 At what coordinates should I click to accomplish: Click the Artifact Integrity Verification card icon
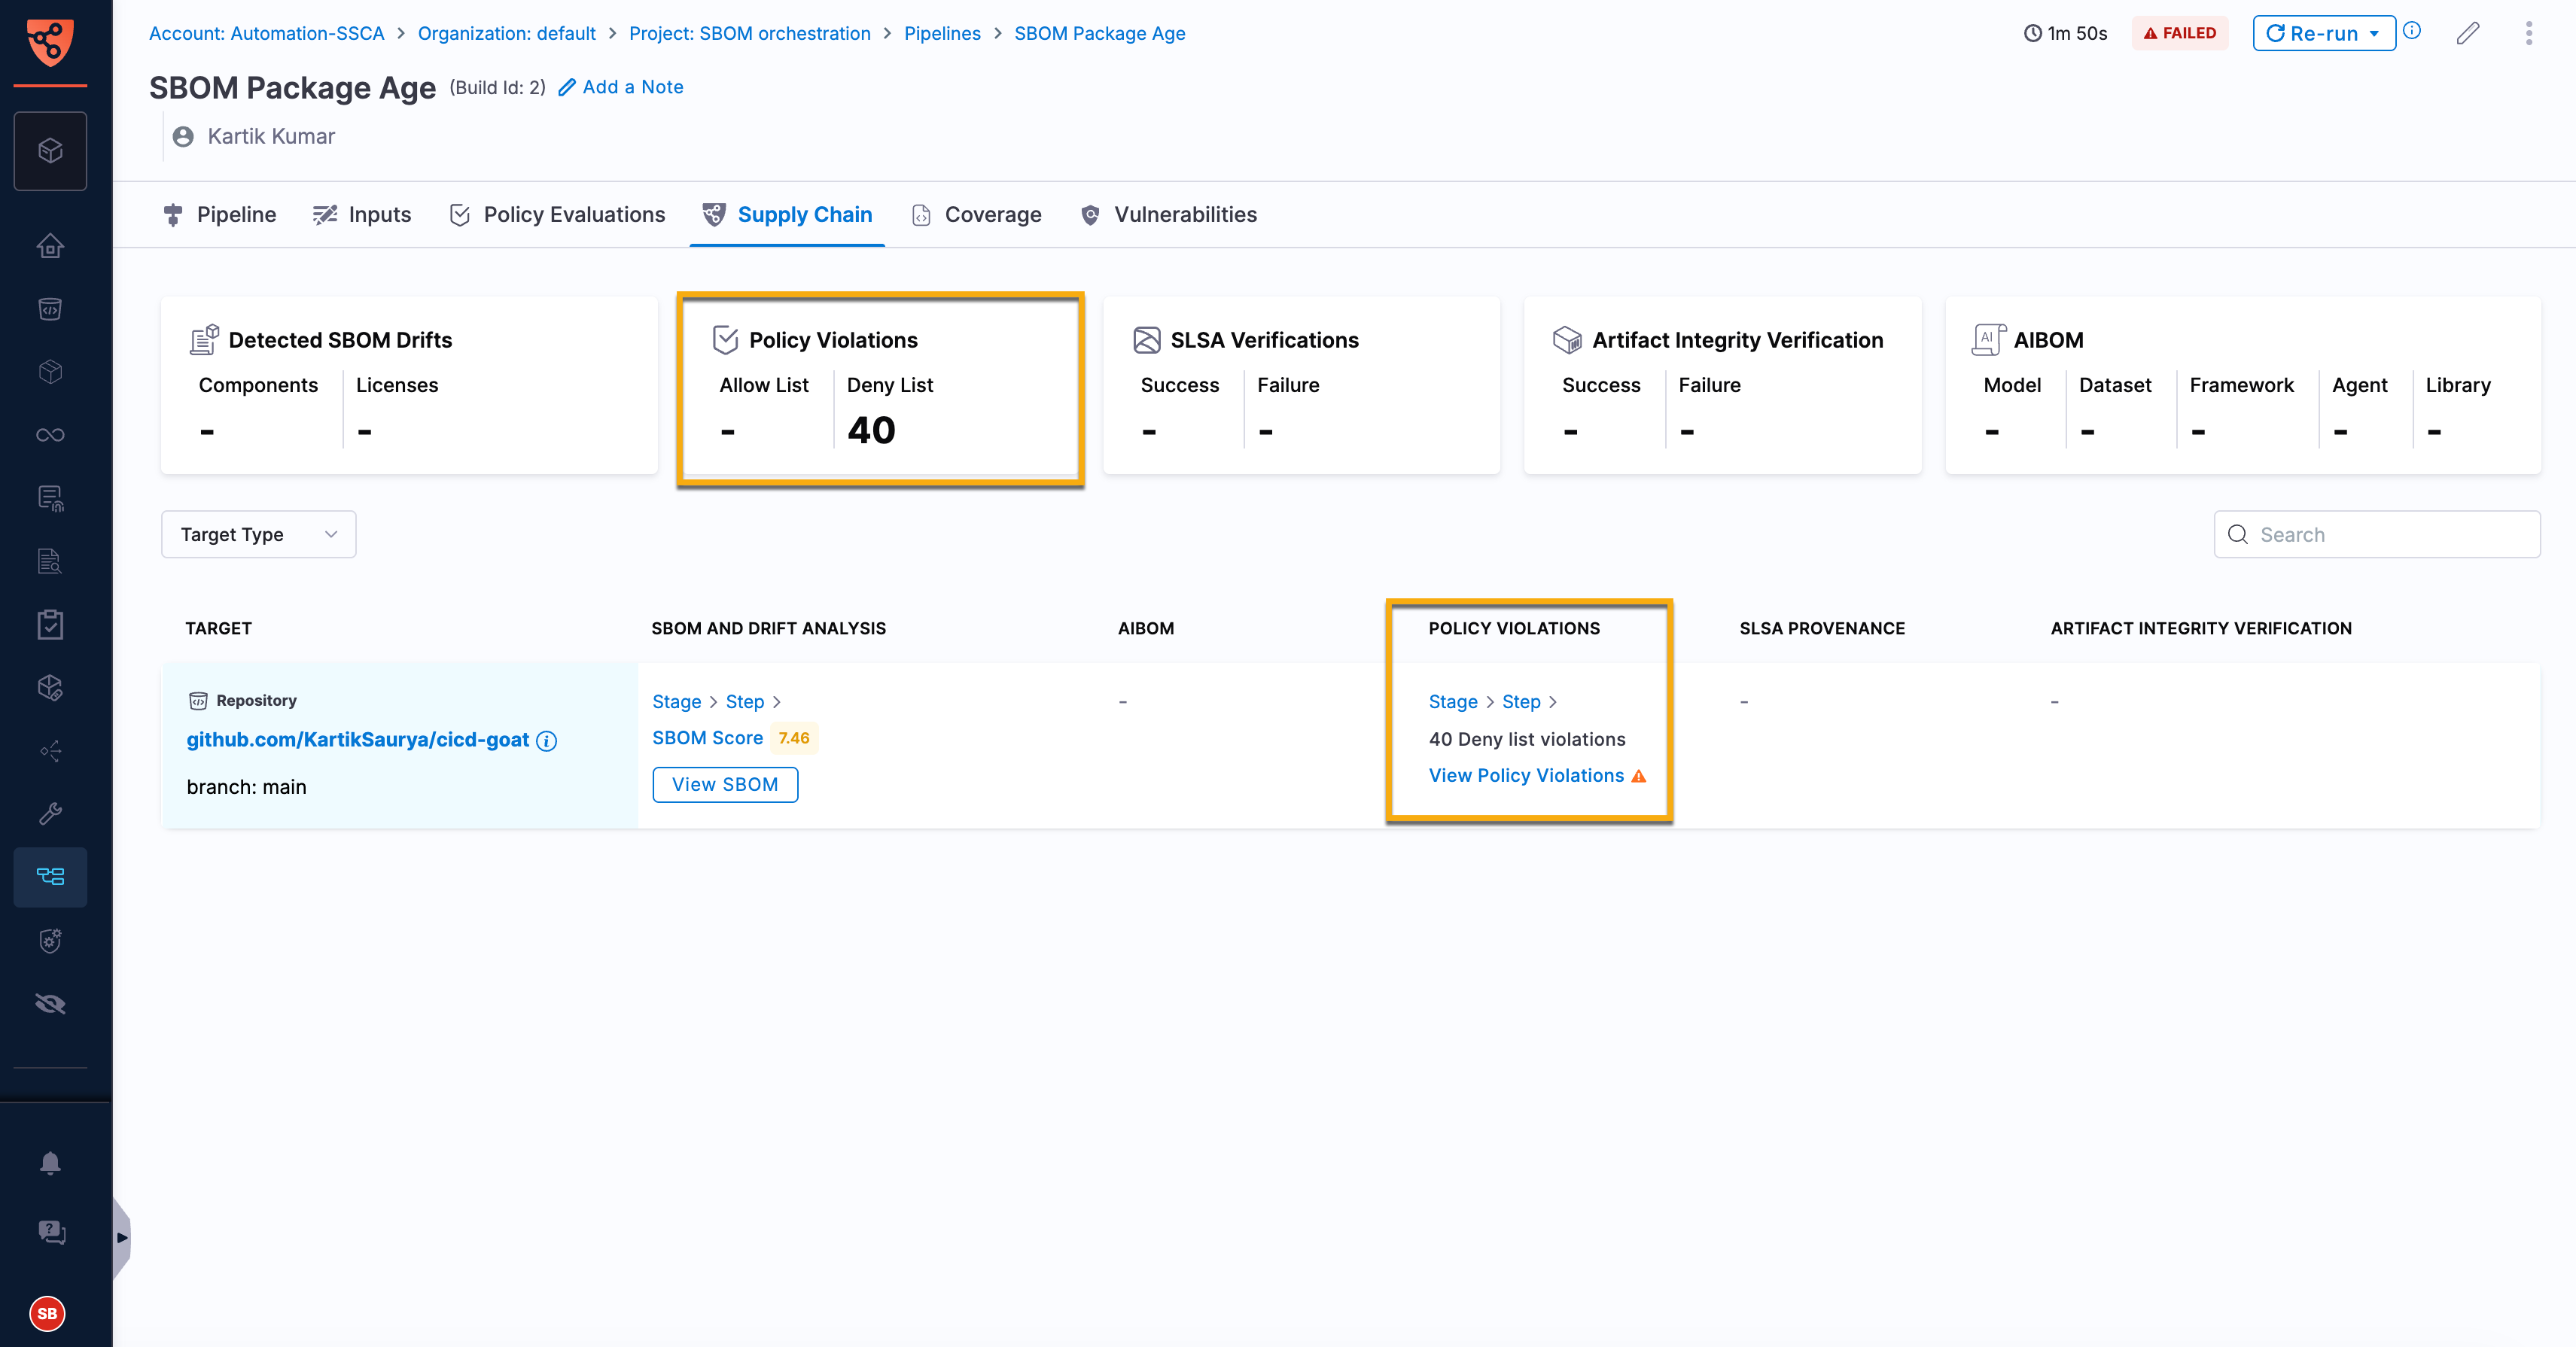click(1567, 340)
